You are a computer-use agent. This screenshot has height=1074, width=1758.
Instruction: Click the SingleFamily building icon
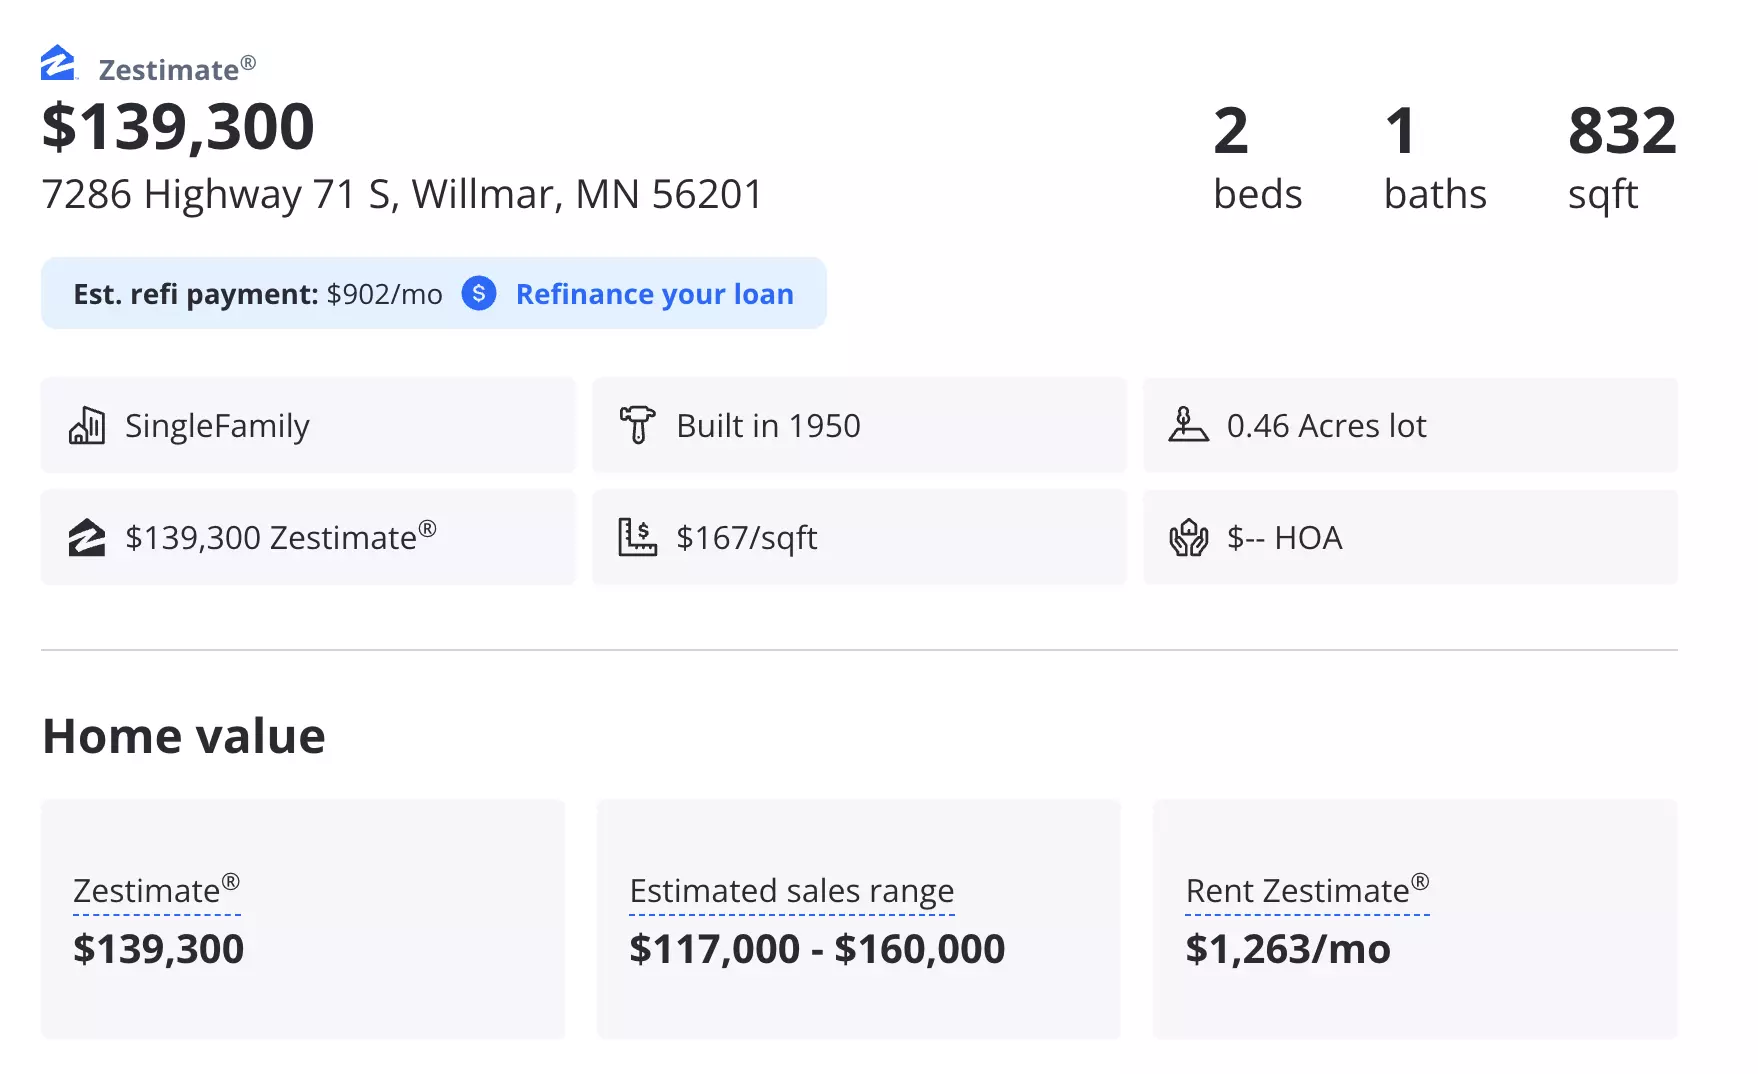(87, 425)
